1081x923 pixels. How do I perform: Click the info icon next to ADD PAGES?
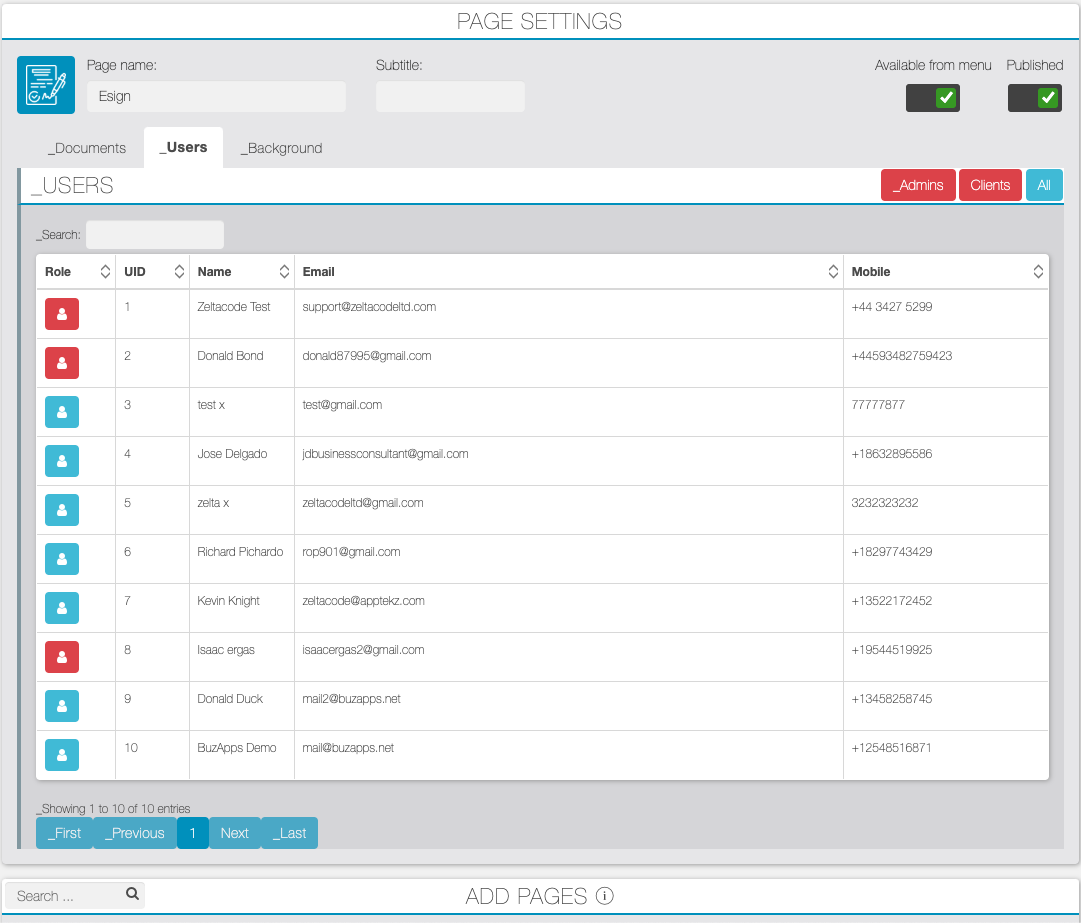click(605, 895)
